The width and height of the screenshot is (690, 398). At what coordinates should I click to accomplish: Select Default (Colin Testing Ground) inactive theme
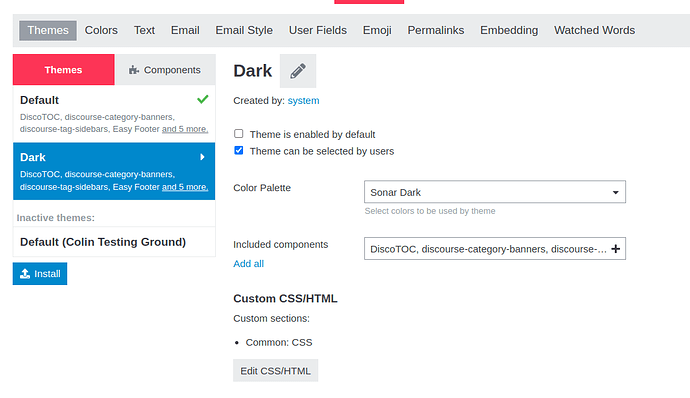114,242
